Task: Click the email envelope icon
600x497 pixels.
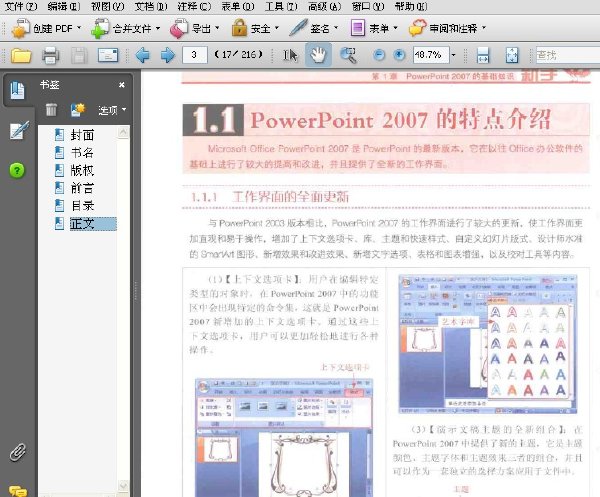Action: pyautogui.click(x=108, y=55)
